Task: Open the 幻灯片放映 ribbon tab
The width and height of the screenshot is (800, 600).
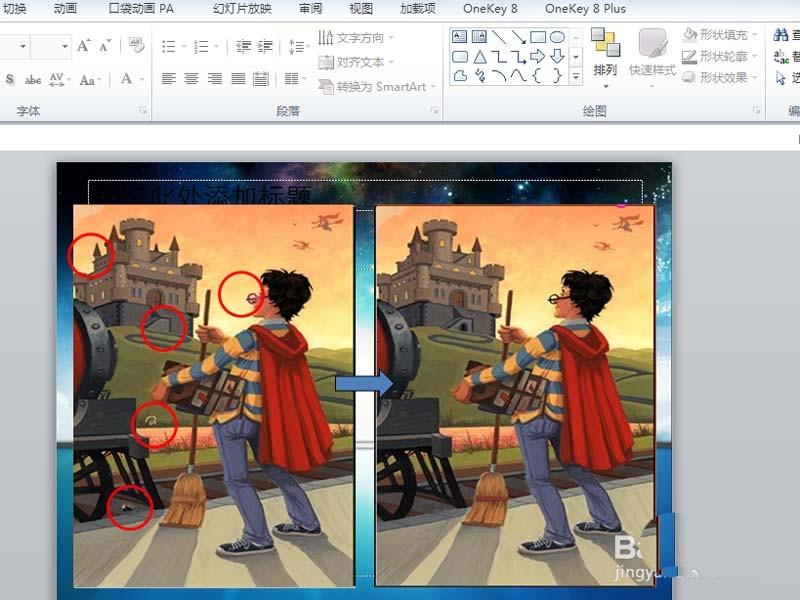Action: click(242, 9)
